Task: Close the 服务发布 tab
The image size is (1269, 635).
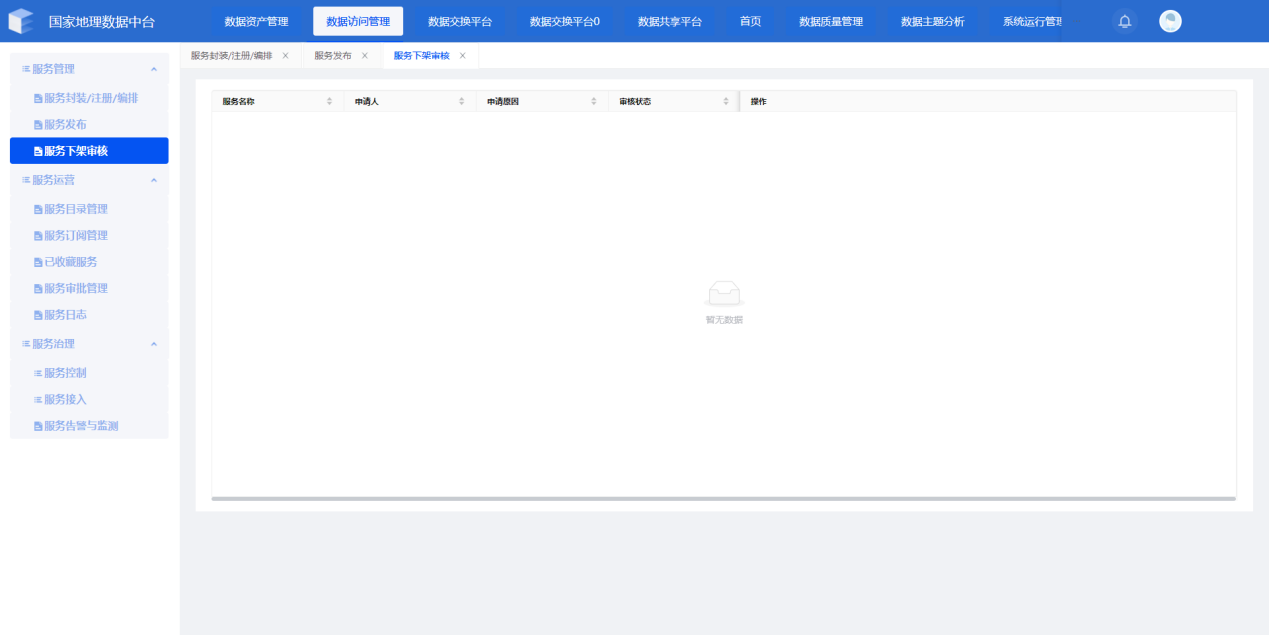Action: point(365,56)
